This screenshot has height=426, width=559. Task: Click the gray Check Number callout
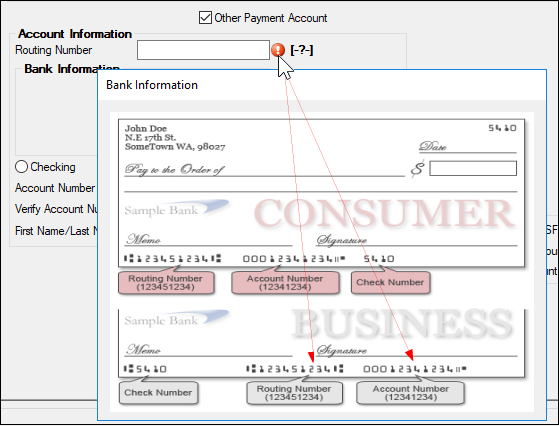(x=158, y=392)
